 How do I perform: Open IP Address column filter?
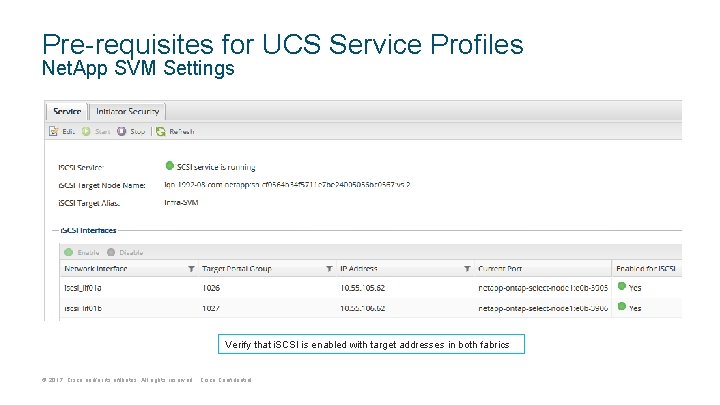467,269
